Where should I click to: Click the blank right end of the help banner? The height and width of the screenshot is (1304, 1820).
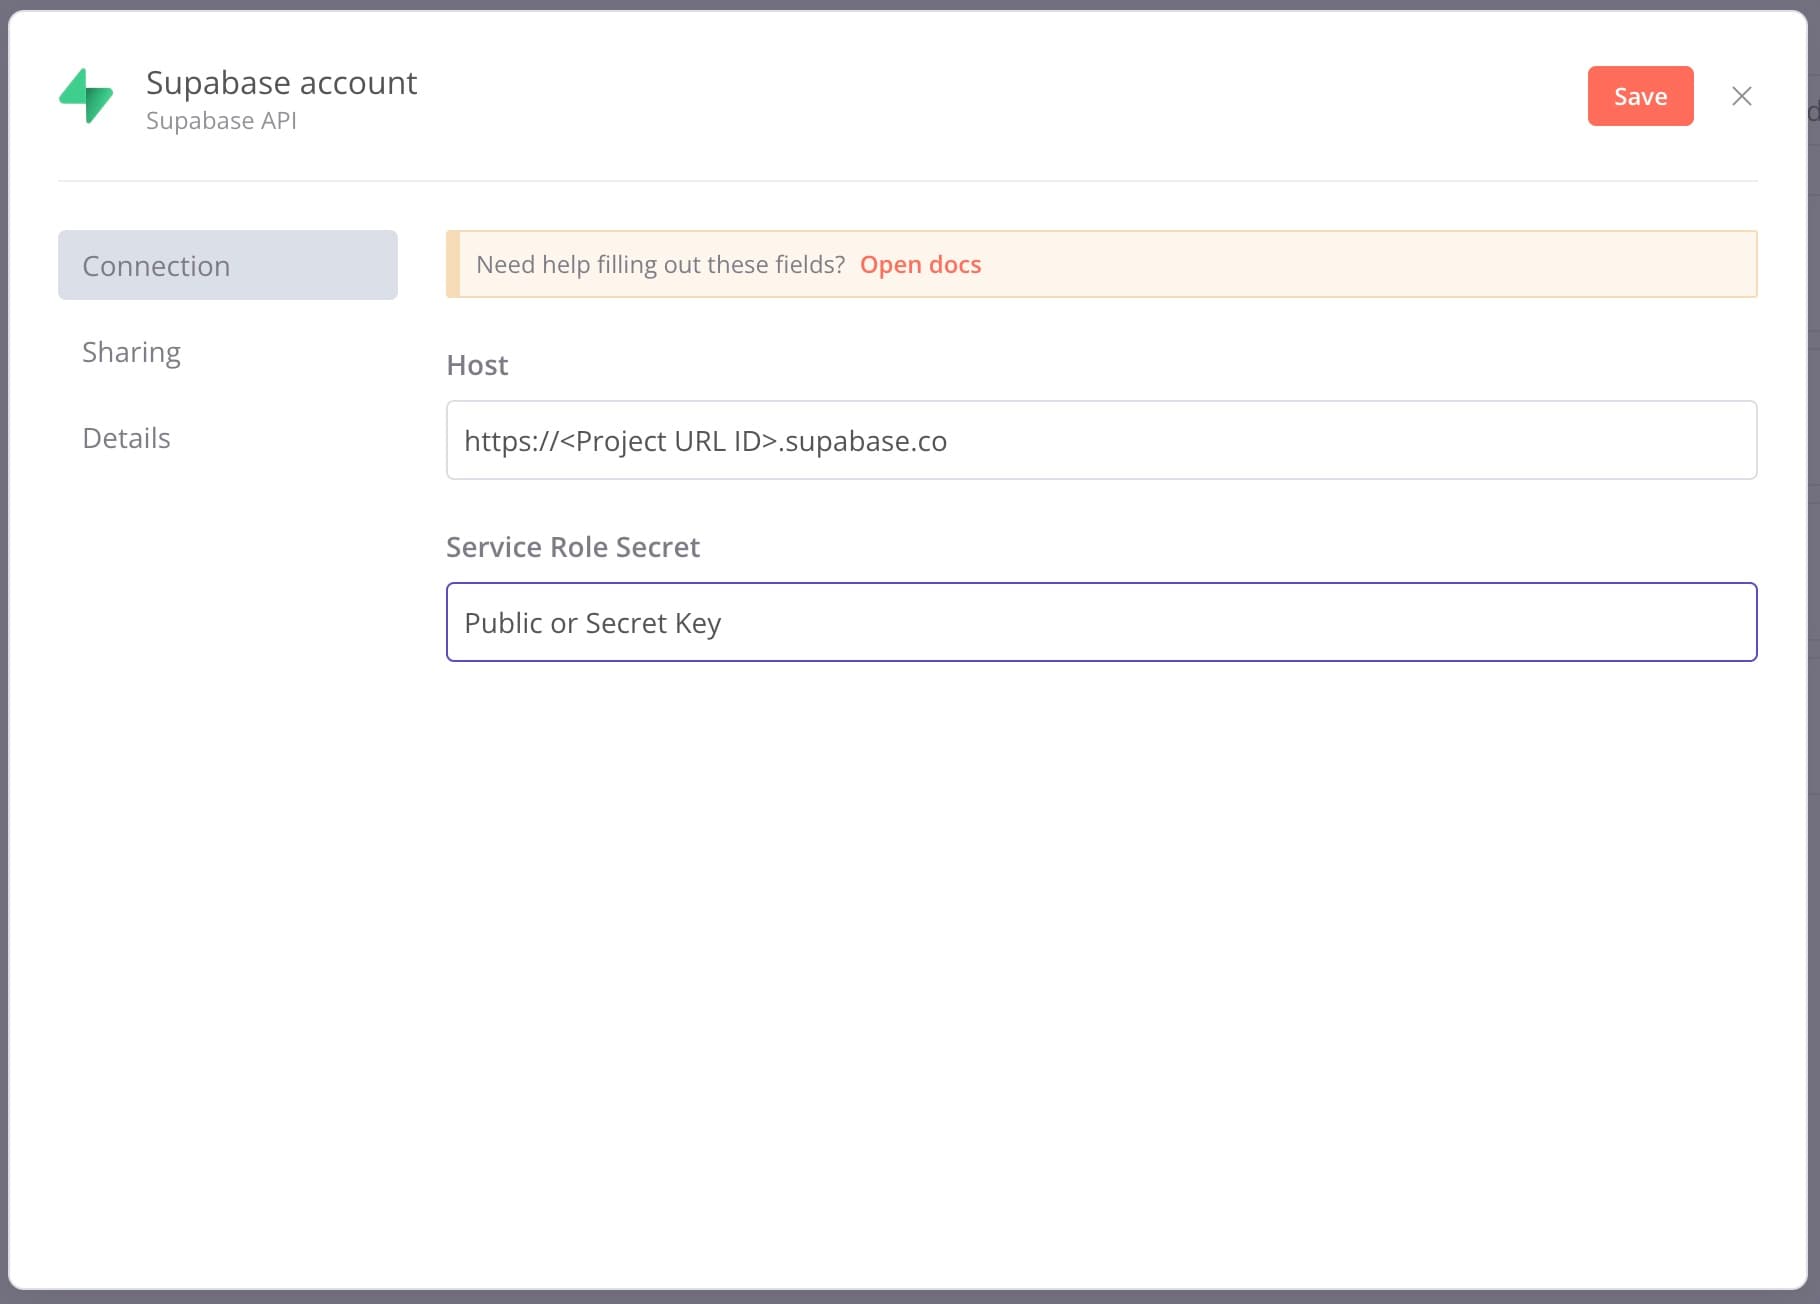pyautogui.click(x=1500, y=265)
